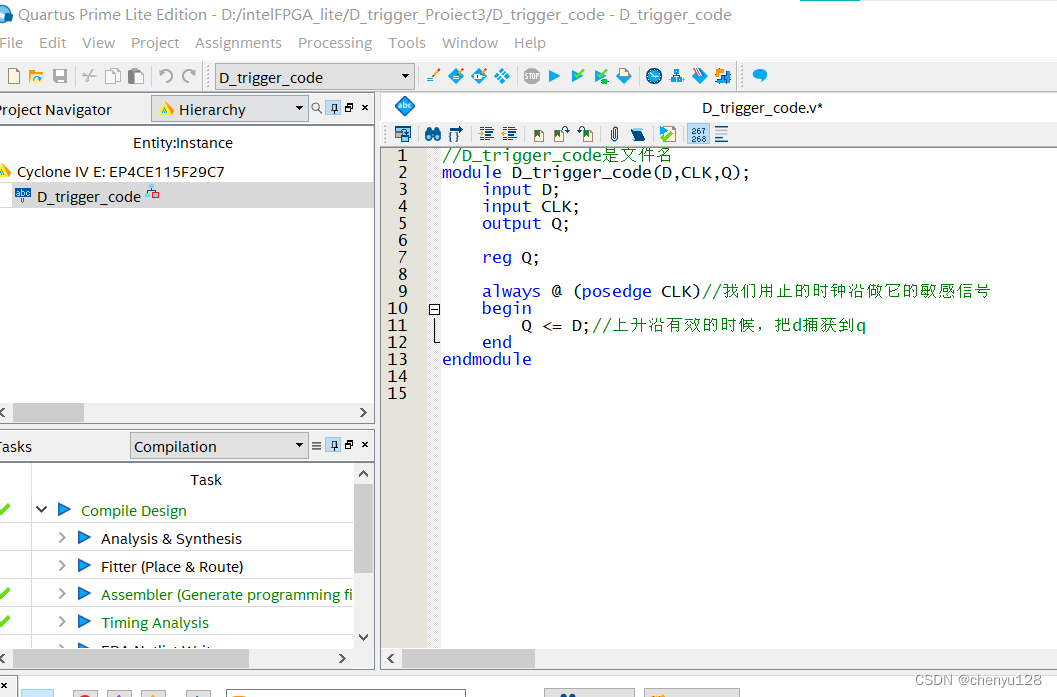Open the Edit menu
Image resolution: width=1057 pixels, height=697 pixels.
click(53, 43)
